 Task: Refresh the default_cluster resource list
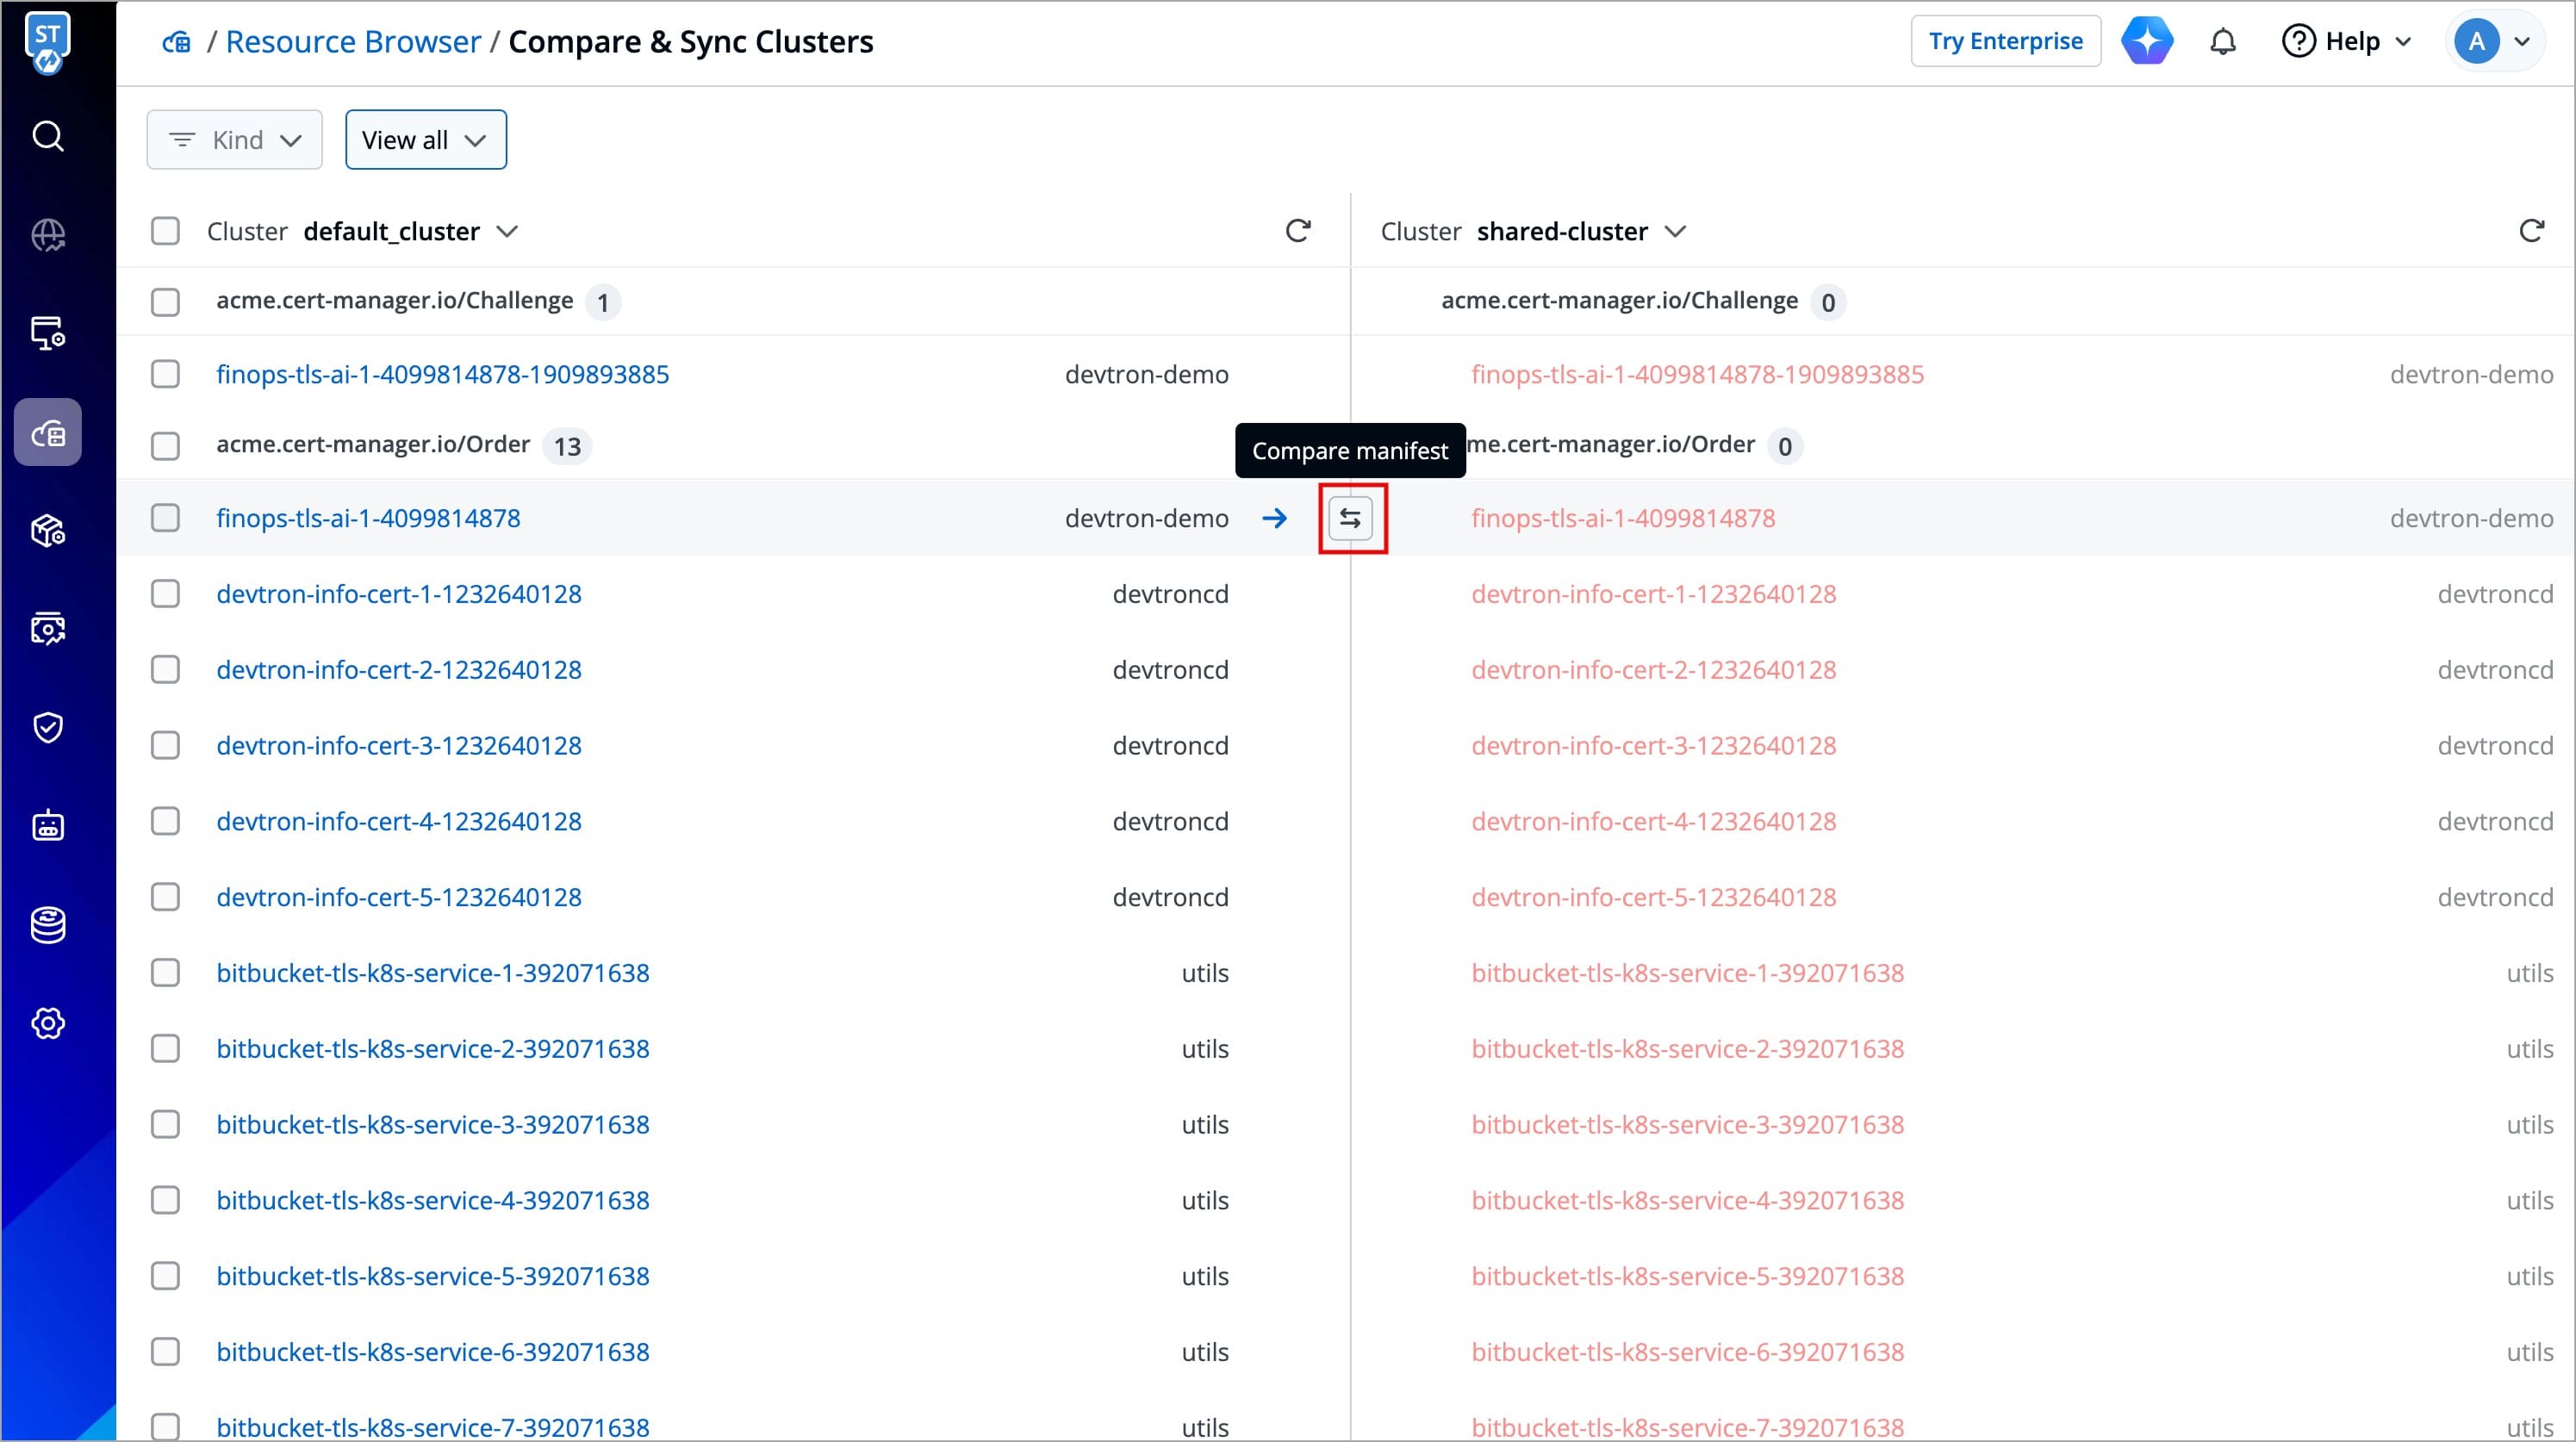click(1297, 231)
